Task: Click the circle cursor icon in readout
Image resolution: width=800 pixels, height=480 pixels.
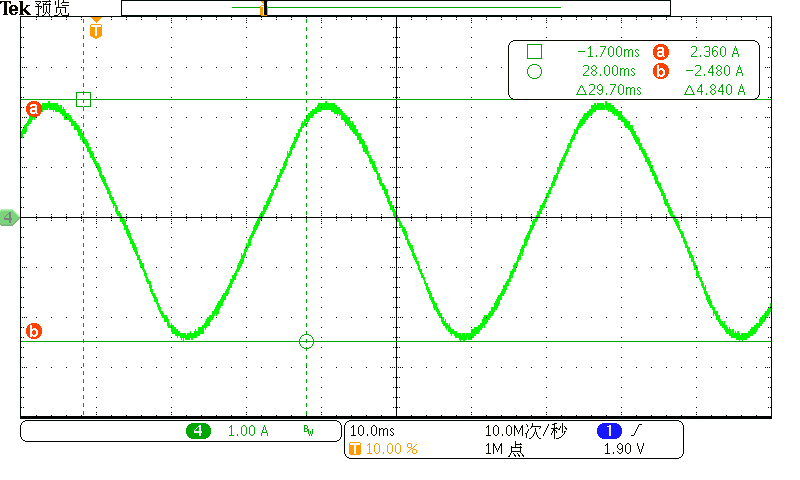Action: pos(534,71)
